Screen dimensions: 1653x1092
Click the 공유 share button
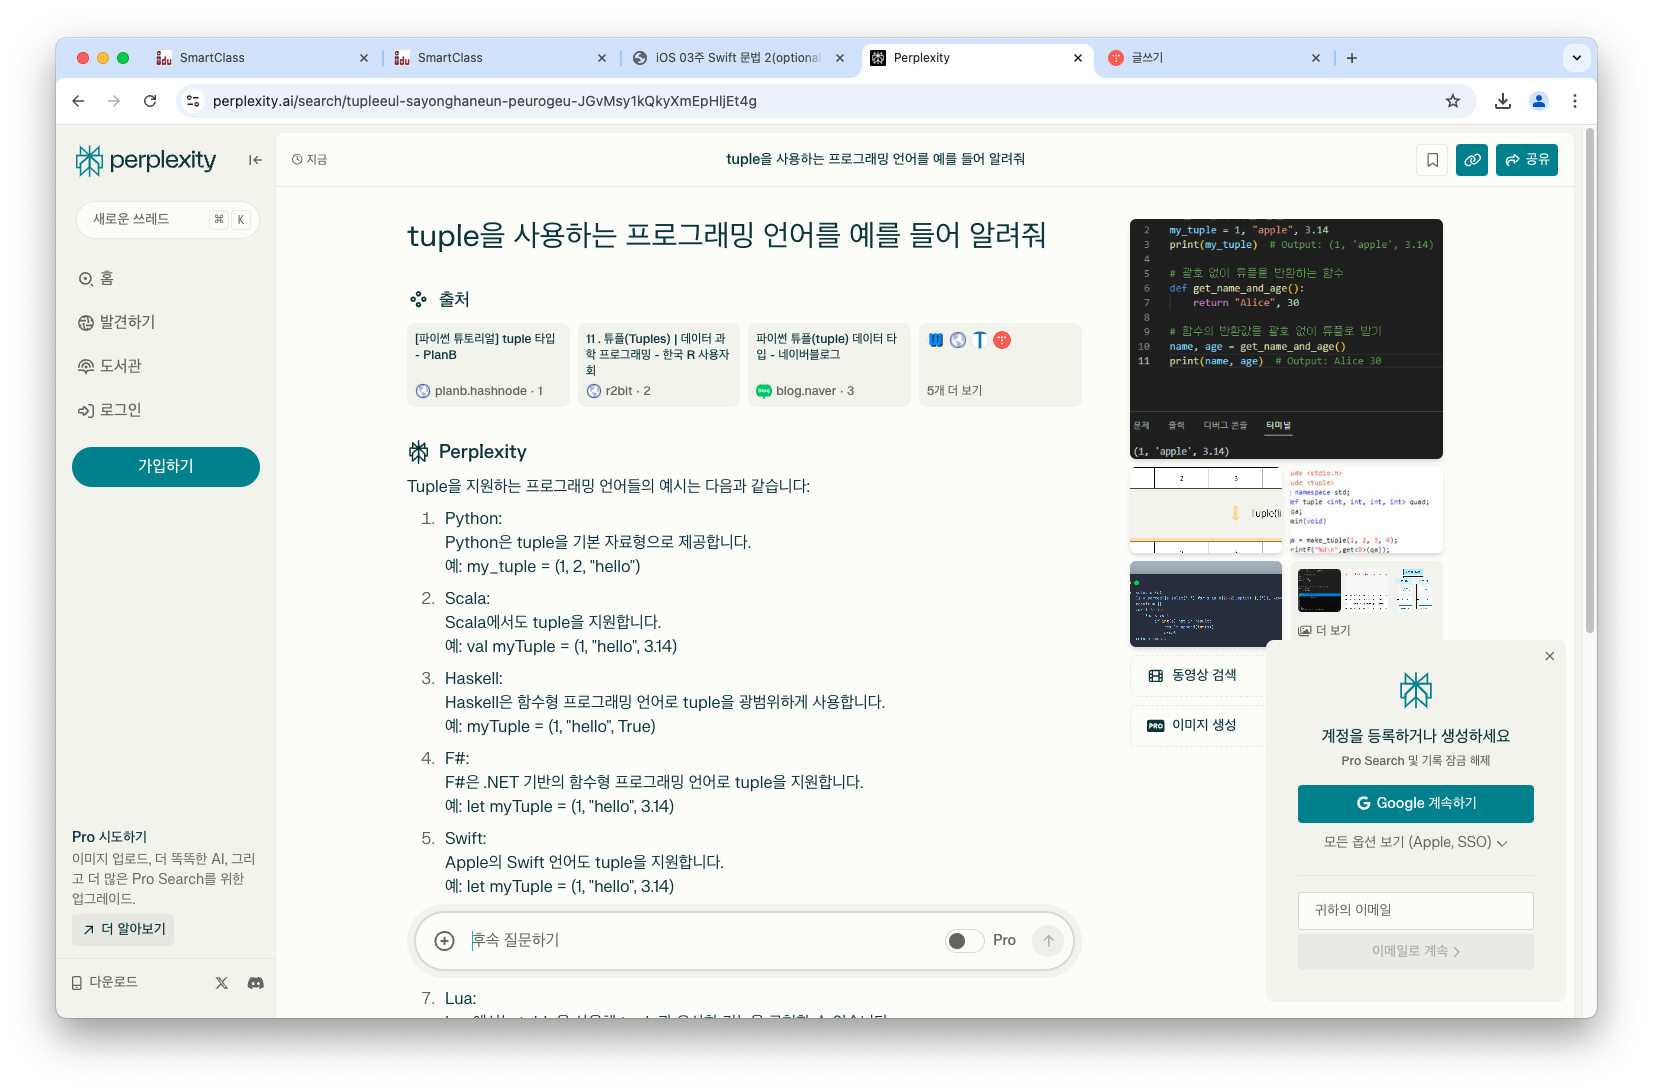tap(1527, 160)
